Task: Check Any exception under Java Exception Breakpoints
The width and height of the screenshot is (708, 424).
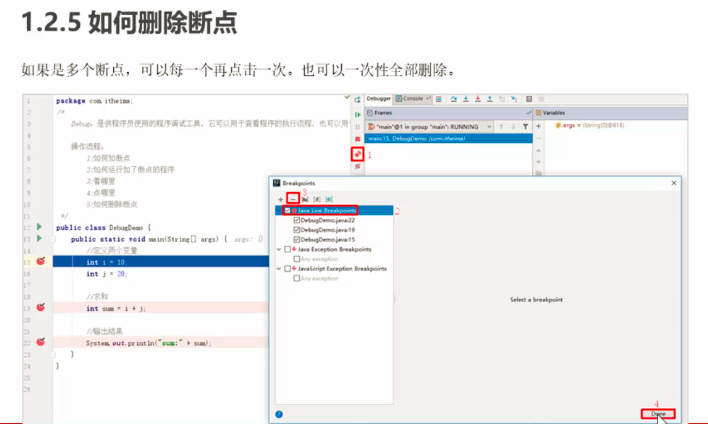Action: 297,259
